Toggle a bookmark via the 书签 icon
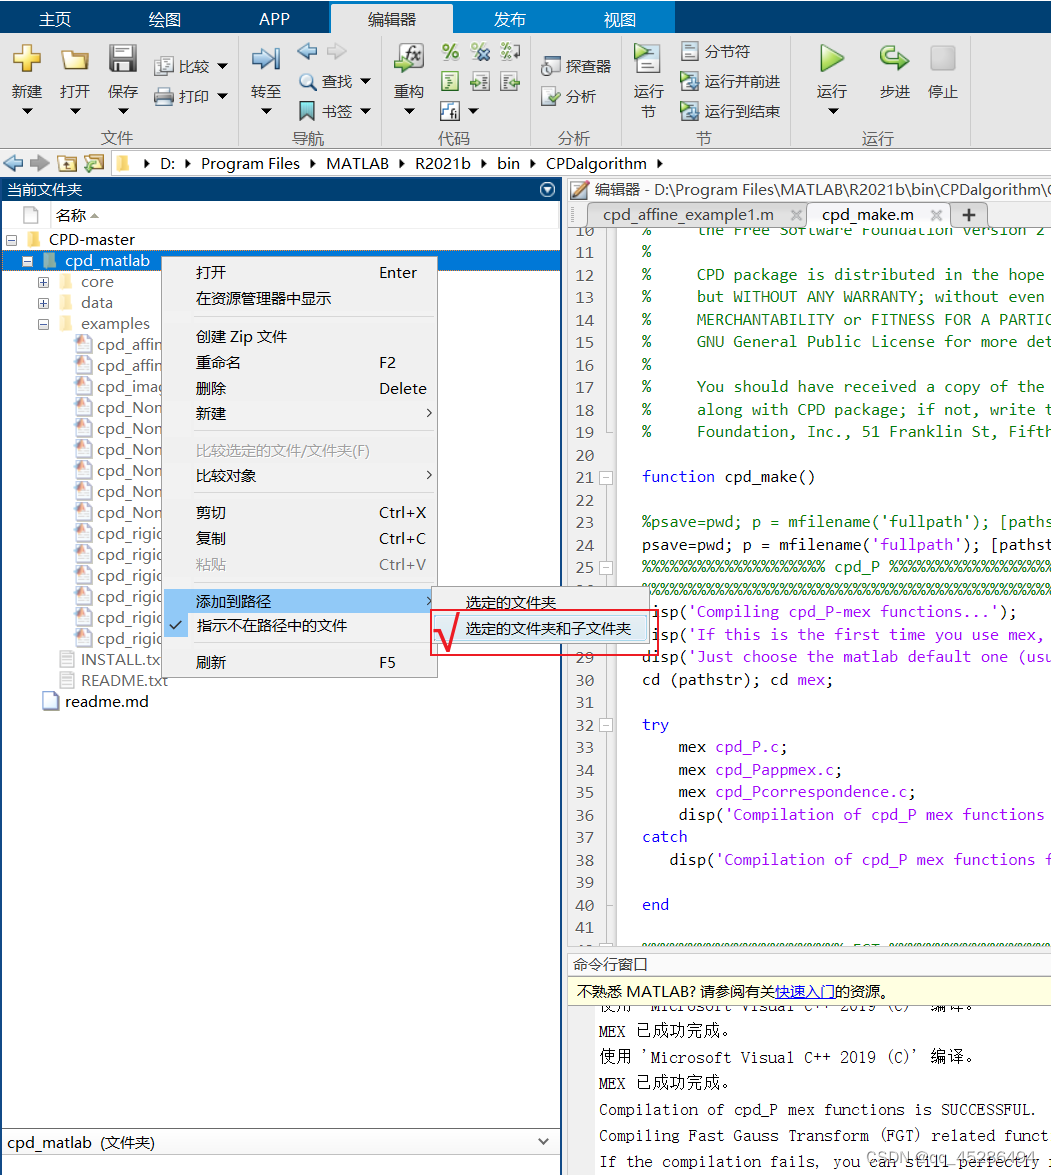1051x1175 pixels. tap(321, 111)
